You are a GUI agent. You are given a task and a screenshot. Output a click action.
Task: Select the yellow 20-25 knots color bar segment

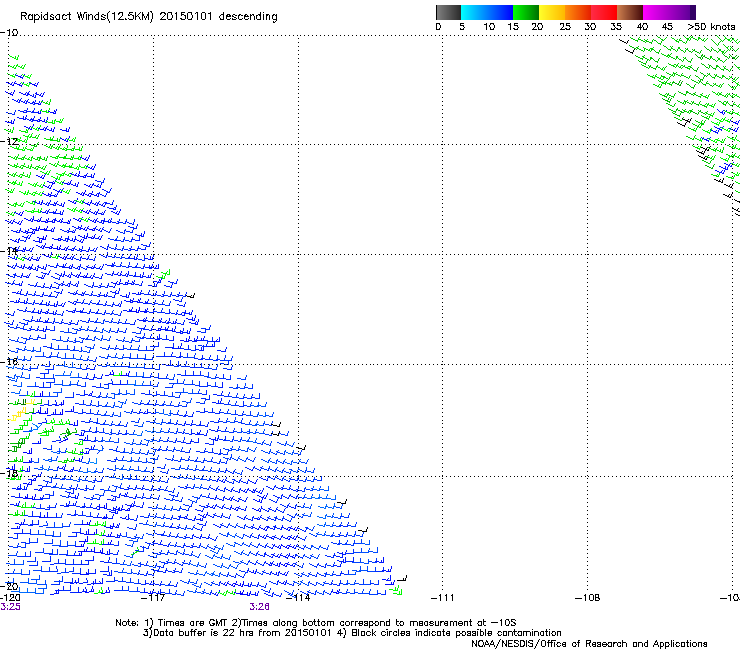click(552, 12)
